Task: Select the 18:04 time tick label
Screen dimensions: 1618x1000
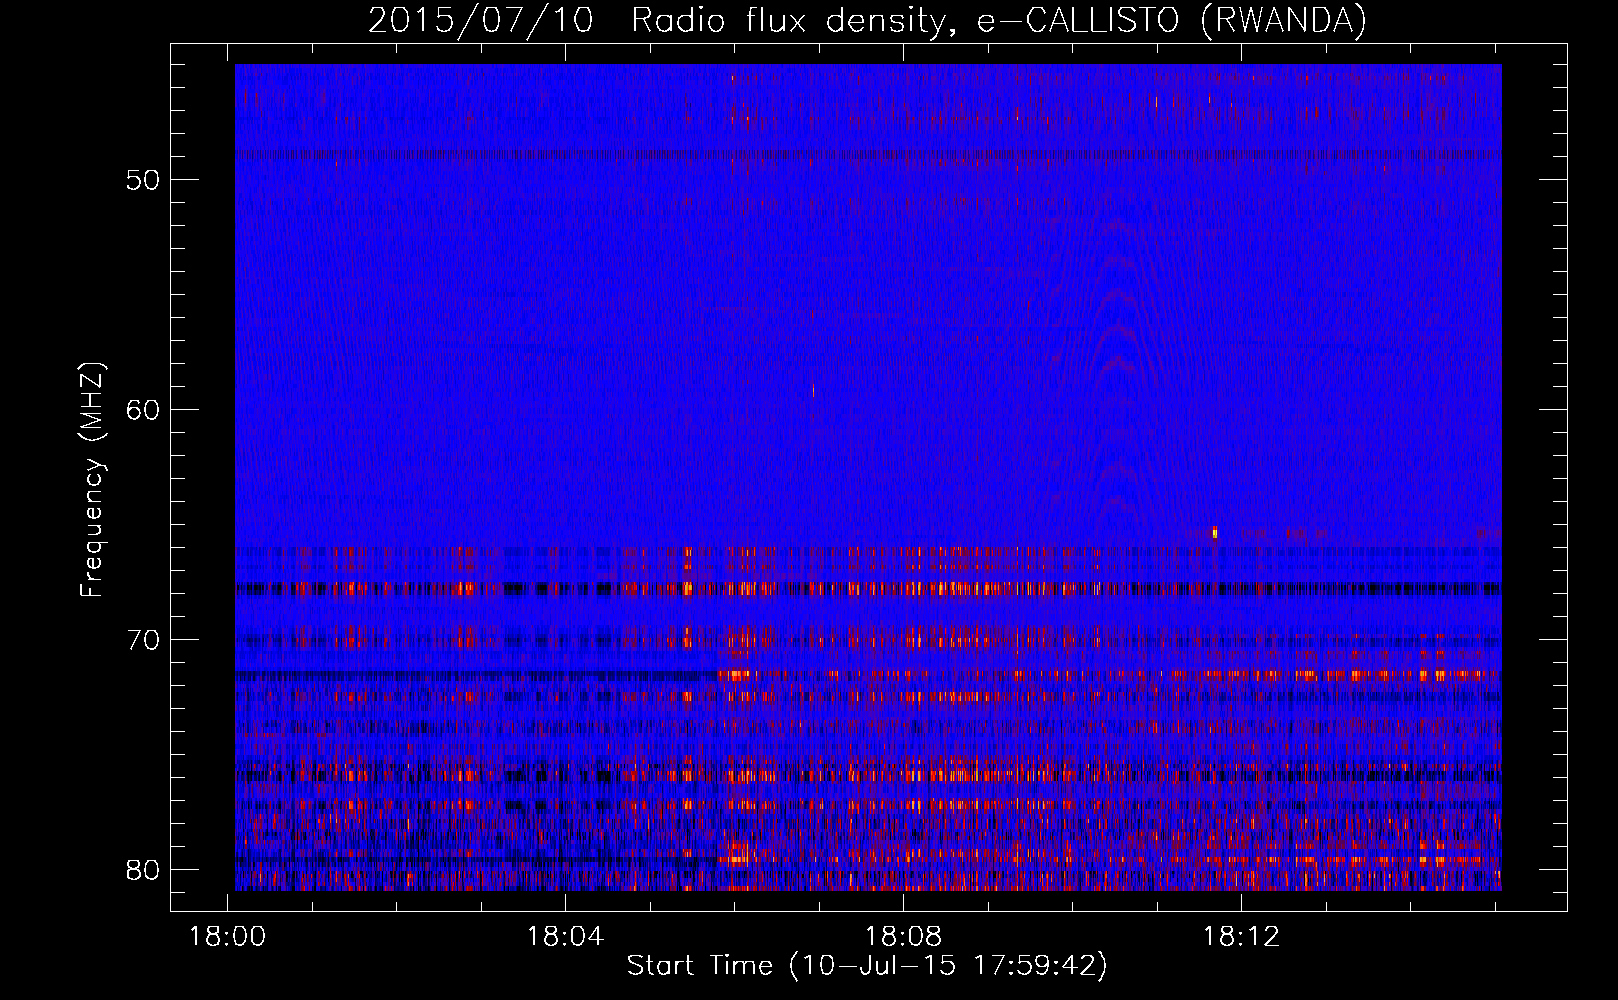Action: (x=565, y=937)
